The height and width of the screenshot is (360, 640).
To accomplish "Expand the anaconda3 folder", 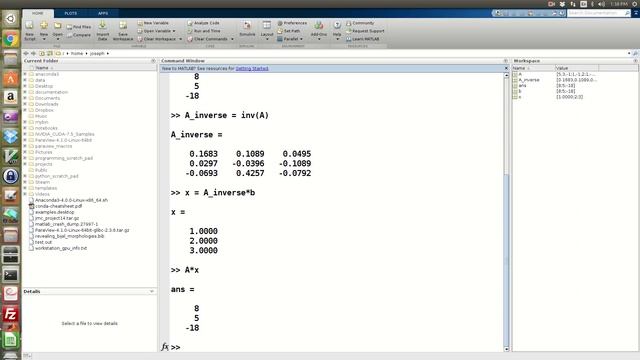I will (25, 74).
